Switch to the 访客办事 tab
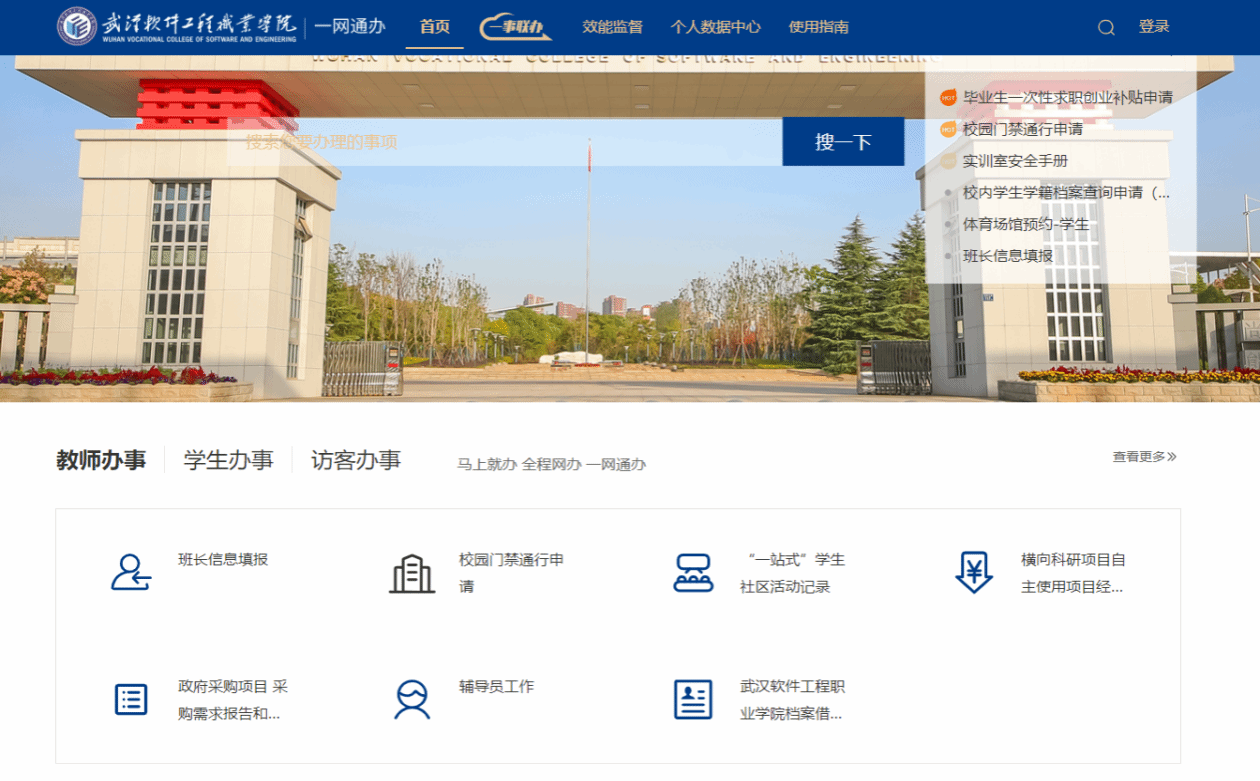 point(356,460)
